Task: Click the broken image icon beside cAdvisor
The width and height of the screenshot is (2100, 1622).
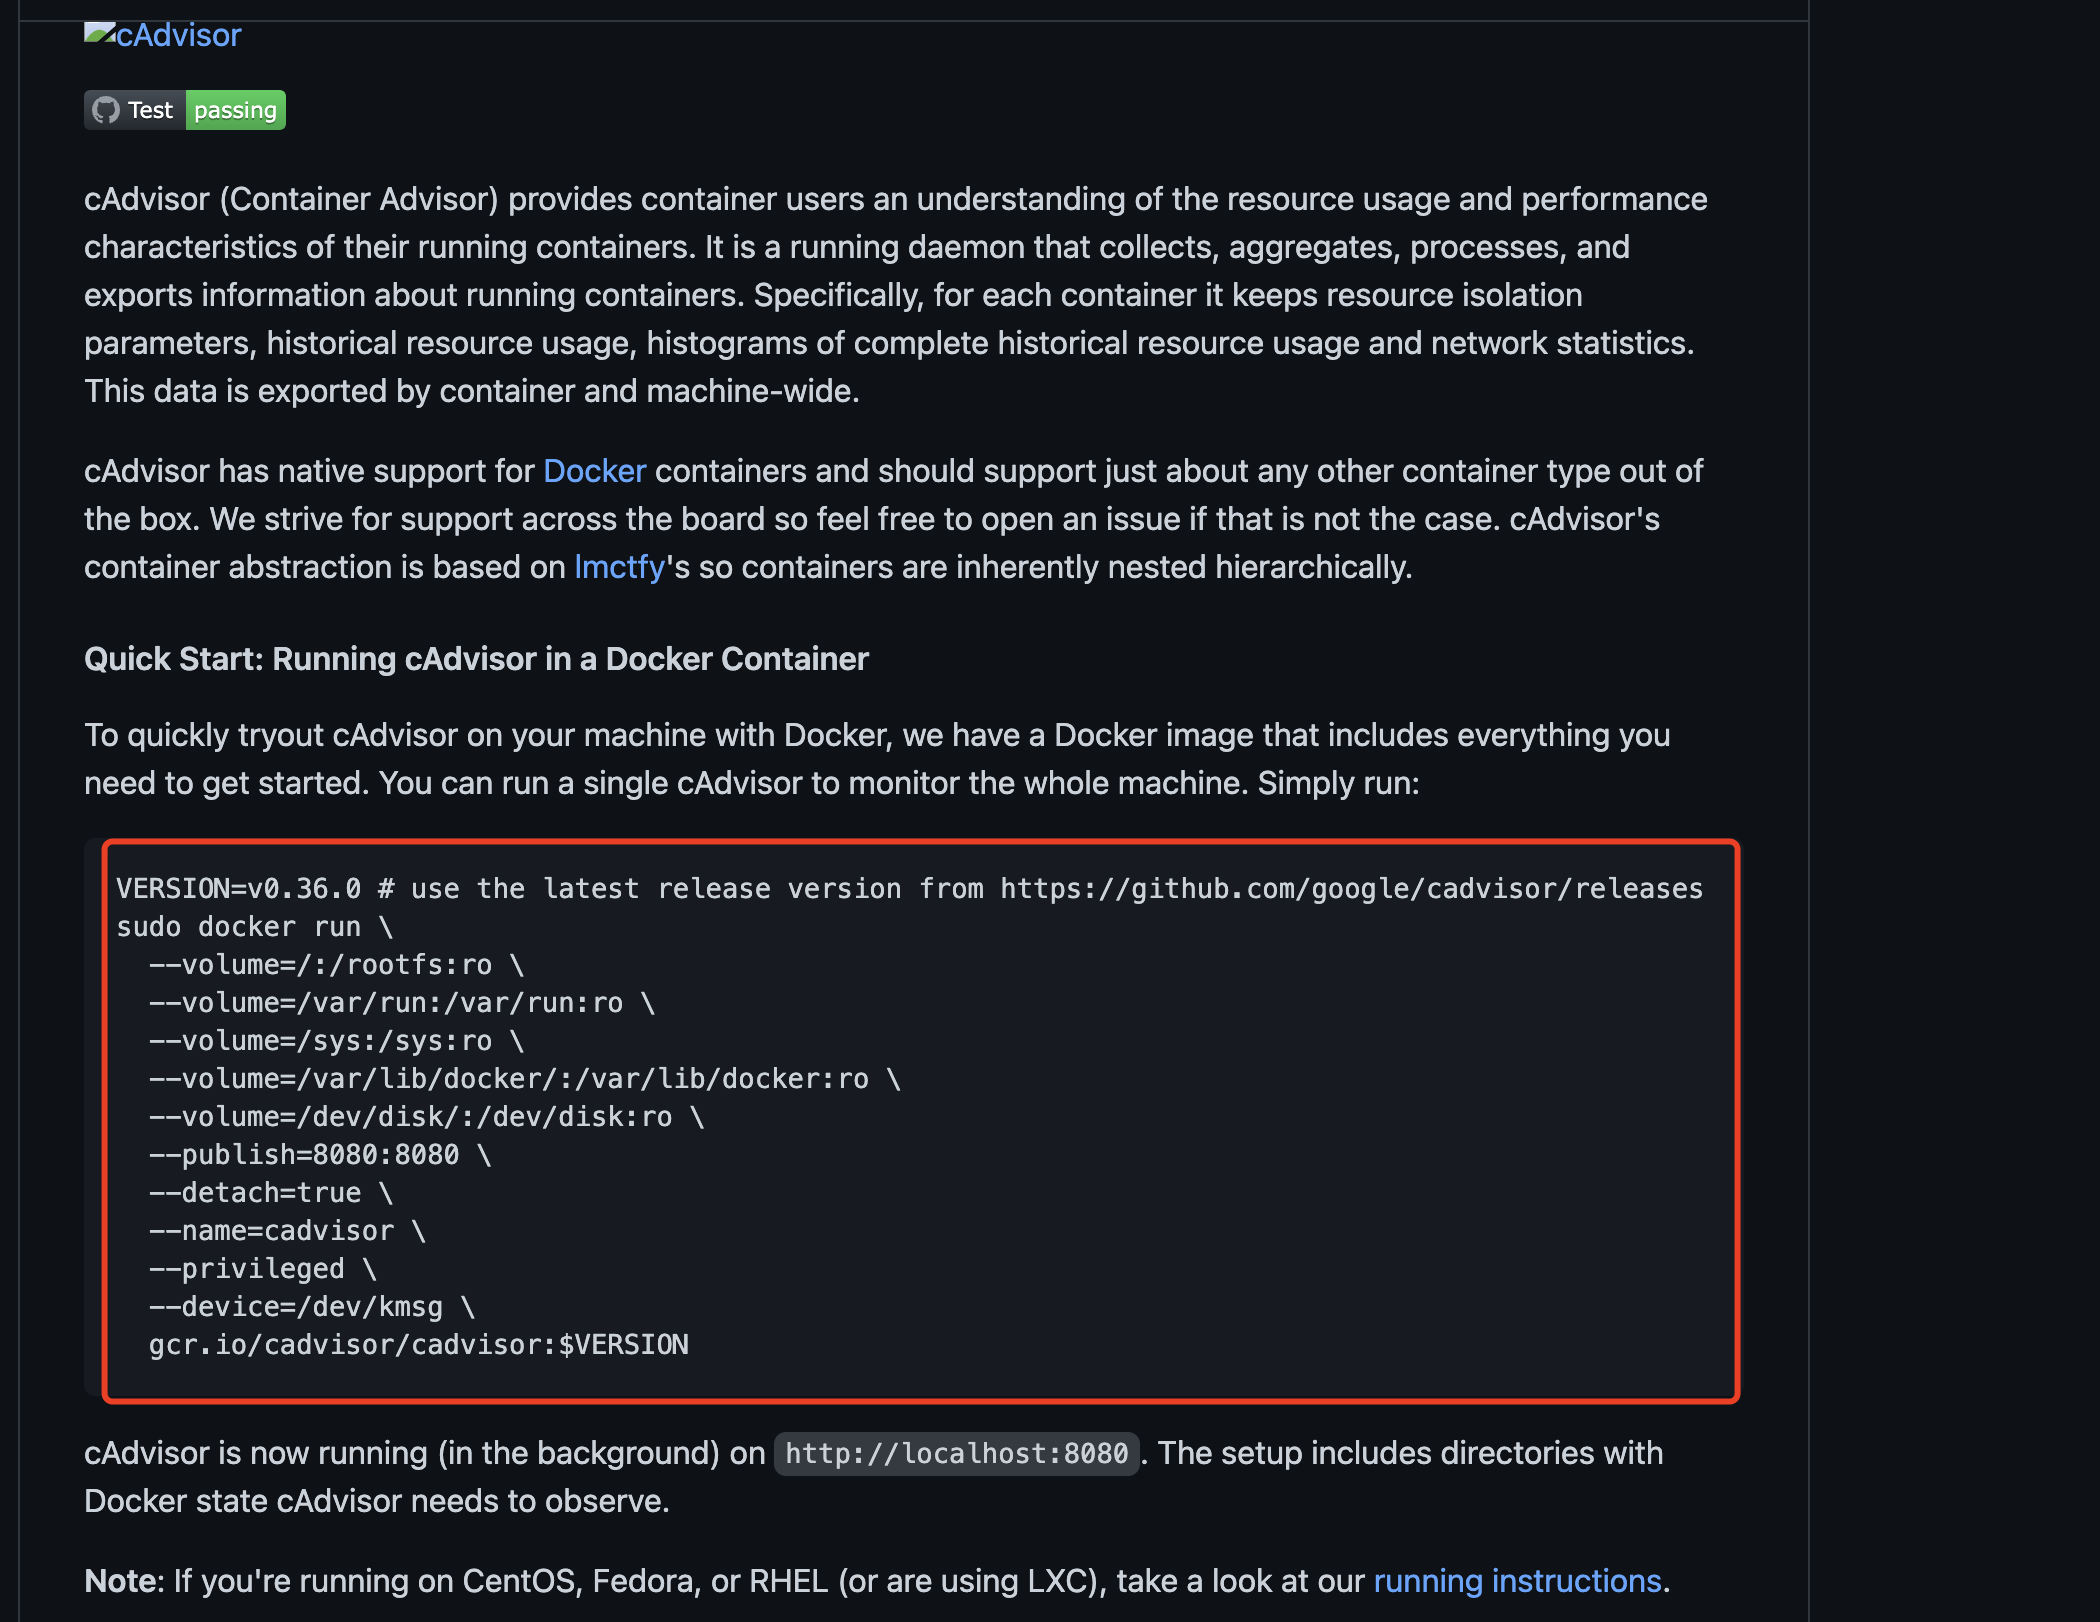Action: 99,34
